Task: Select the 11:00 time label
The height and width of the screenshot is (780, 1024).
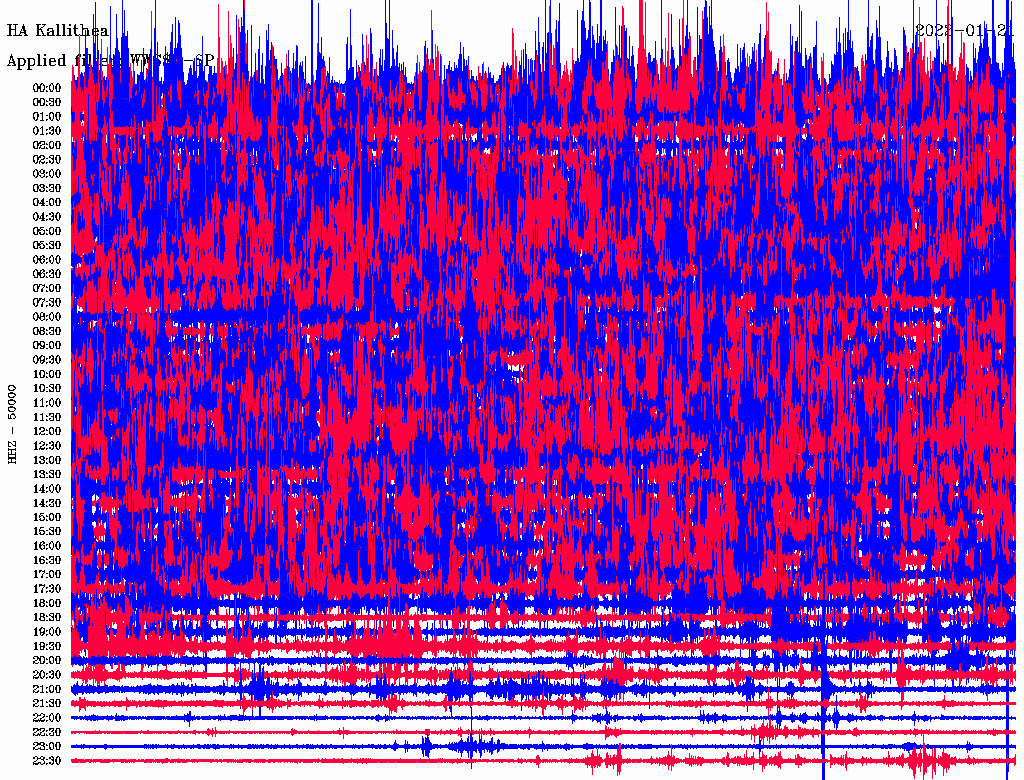Action: (x=47, y=403)
